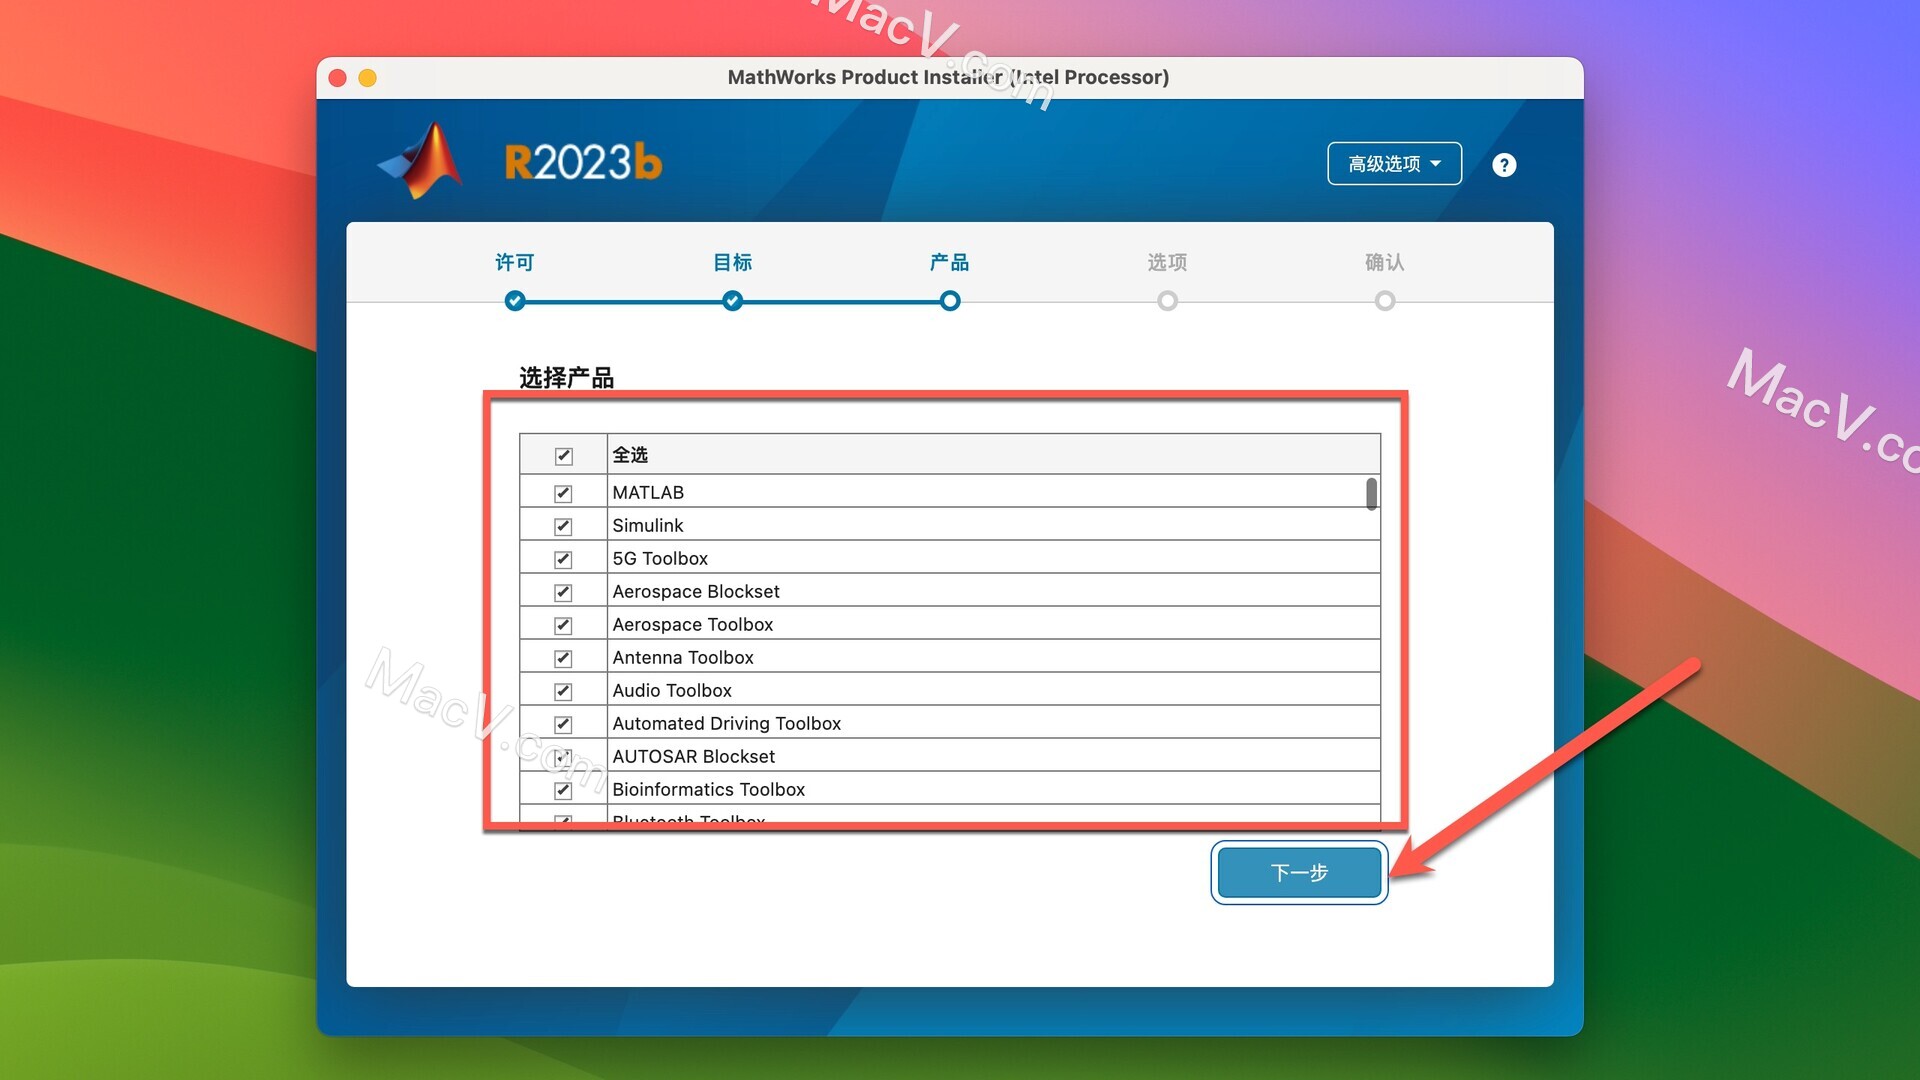Open the help question mark icon
This screenshot has height=1080, width=1920.
pos(1504,165)
